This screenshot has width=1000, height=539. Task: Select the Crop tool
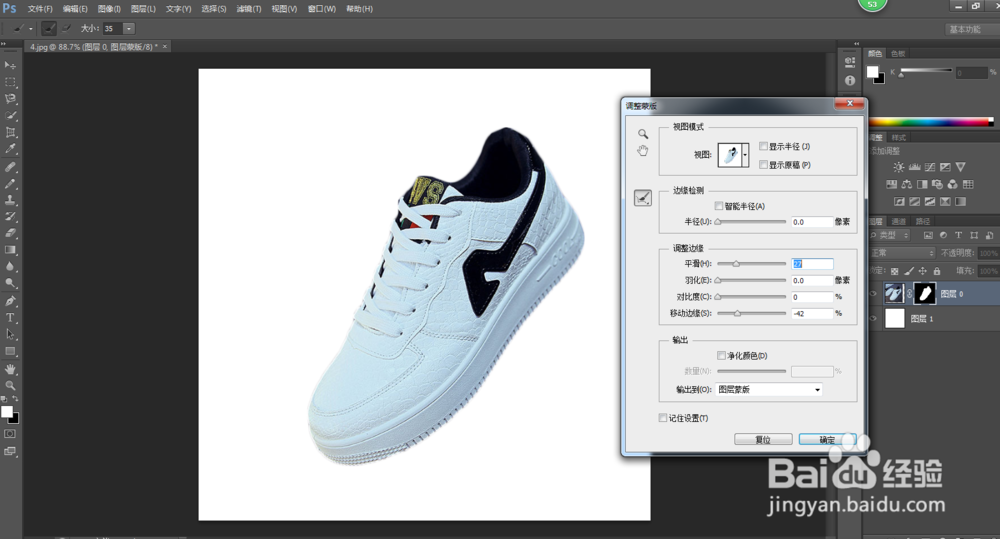point(10,132)
